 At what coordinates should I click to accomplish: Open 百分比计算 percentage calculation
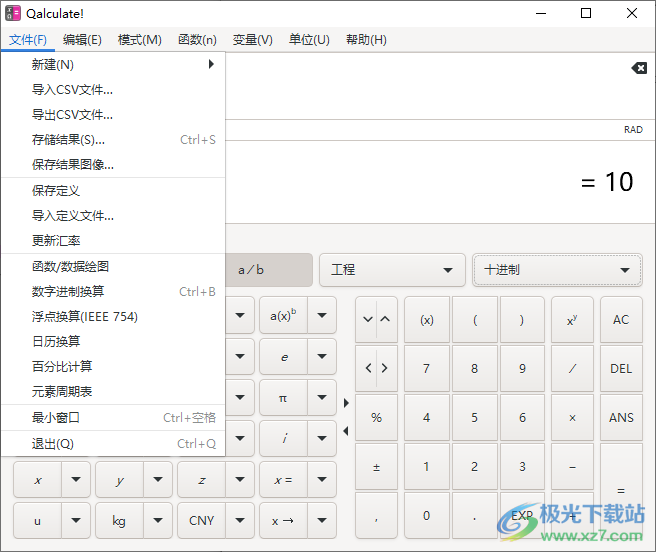[x=113, y=367]
